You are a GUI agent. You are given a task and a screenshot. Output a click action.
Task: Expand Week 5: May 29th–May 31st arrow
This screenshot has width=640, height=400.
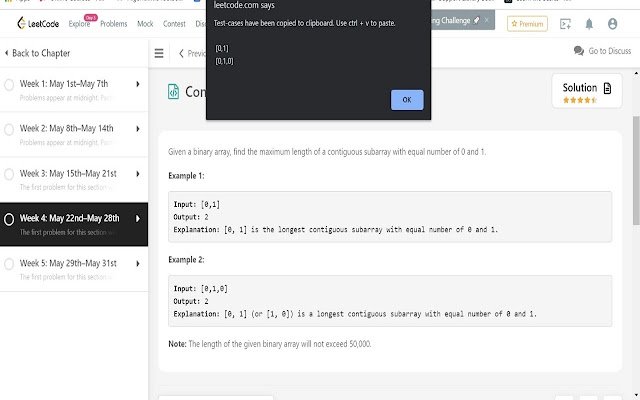[138, 264]
